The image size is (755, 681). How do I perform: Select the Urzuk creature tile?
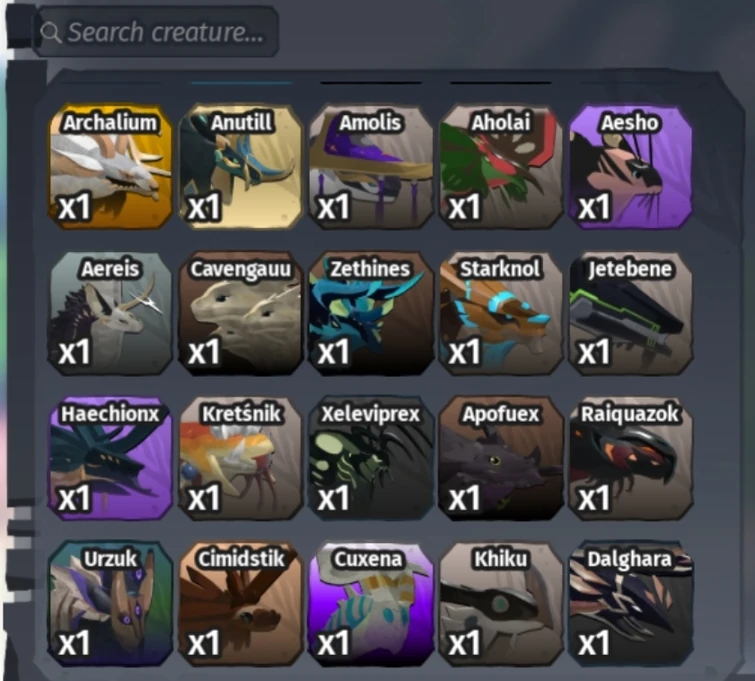(x=111, y=604)
